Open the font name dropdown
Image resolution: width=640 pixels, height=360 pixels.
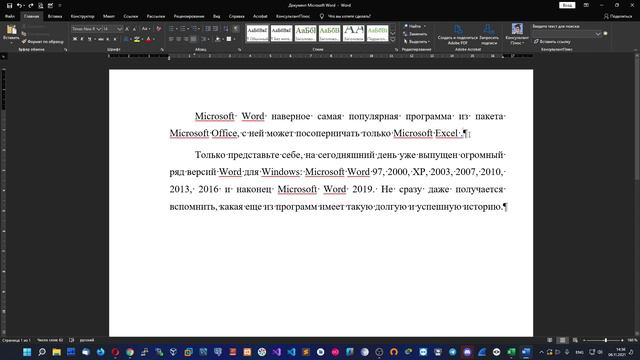tap(98, 29)
